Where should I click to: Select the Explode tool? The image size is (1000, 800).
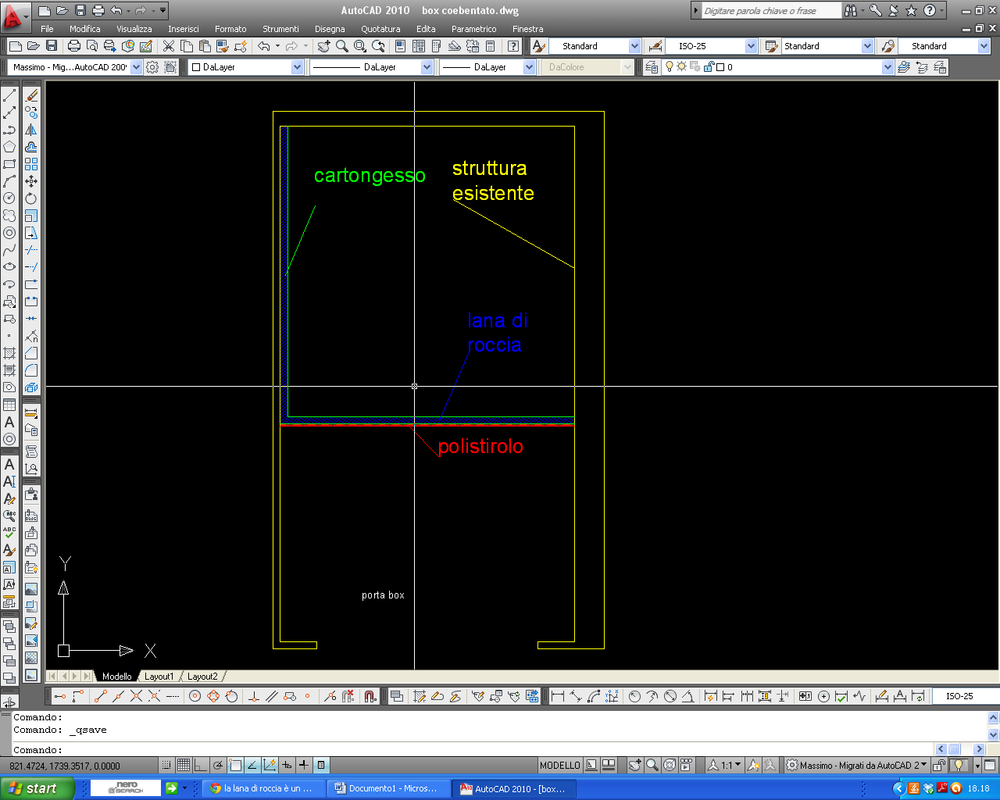(x=31, y=387)
